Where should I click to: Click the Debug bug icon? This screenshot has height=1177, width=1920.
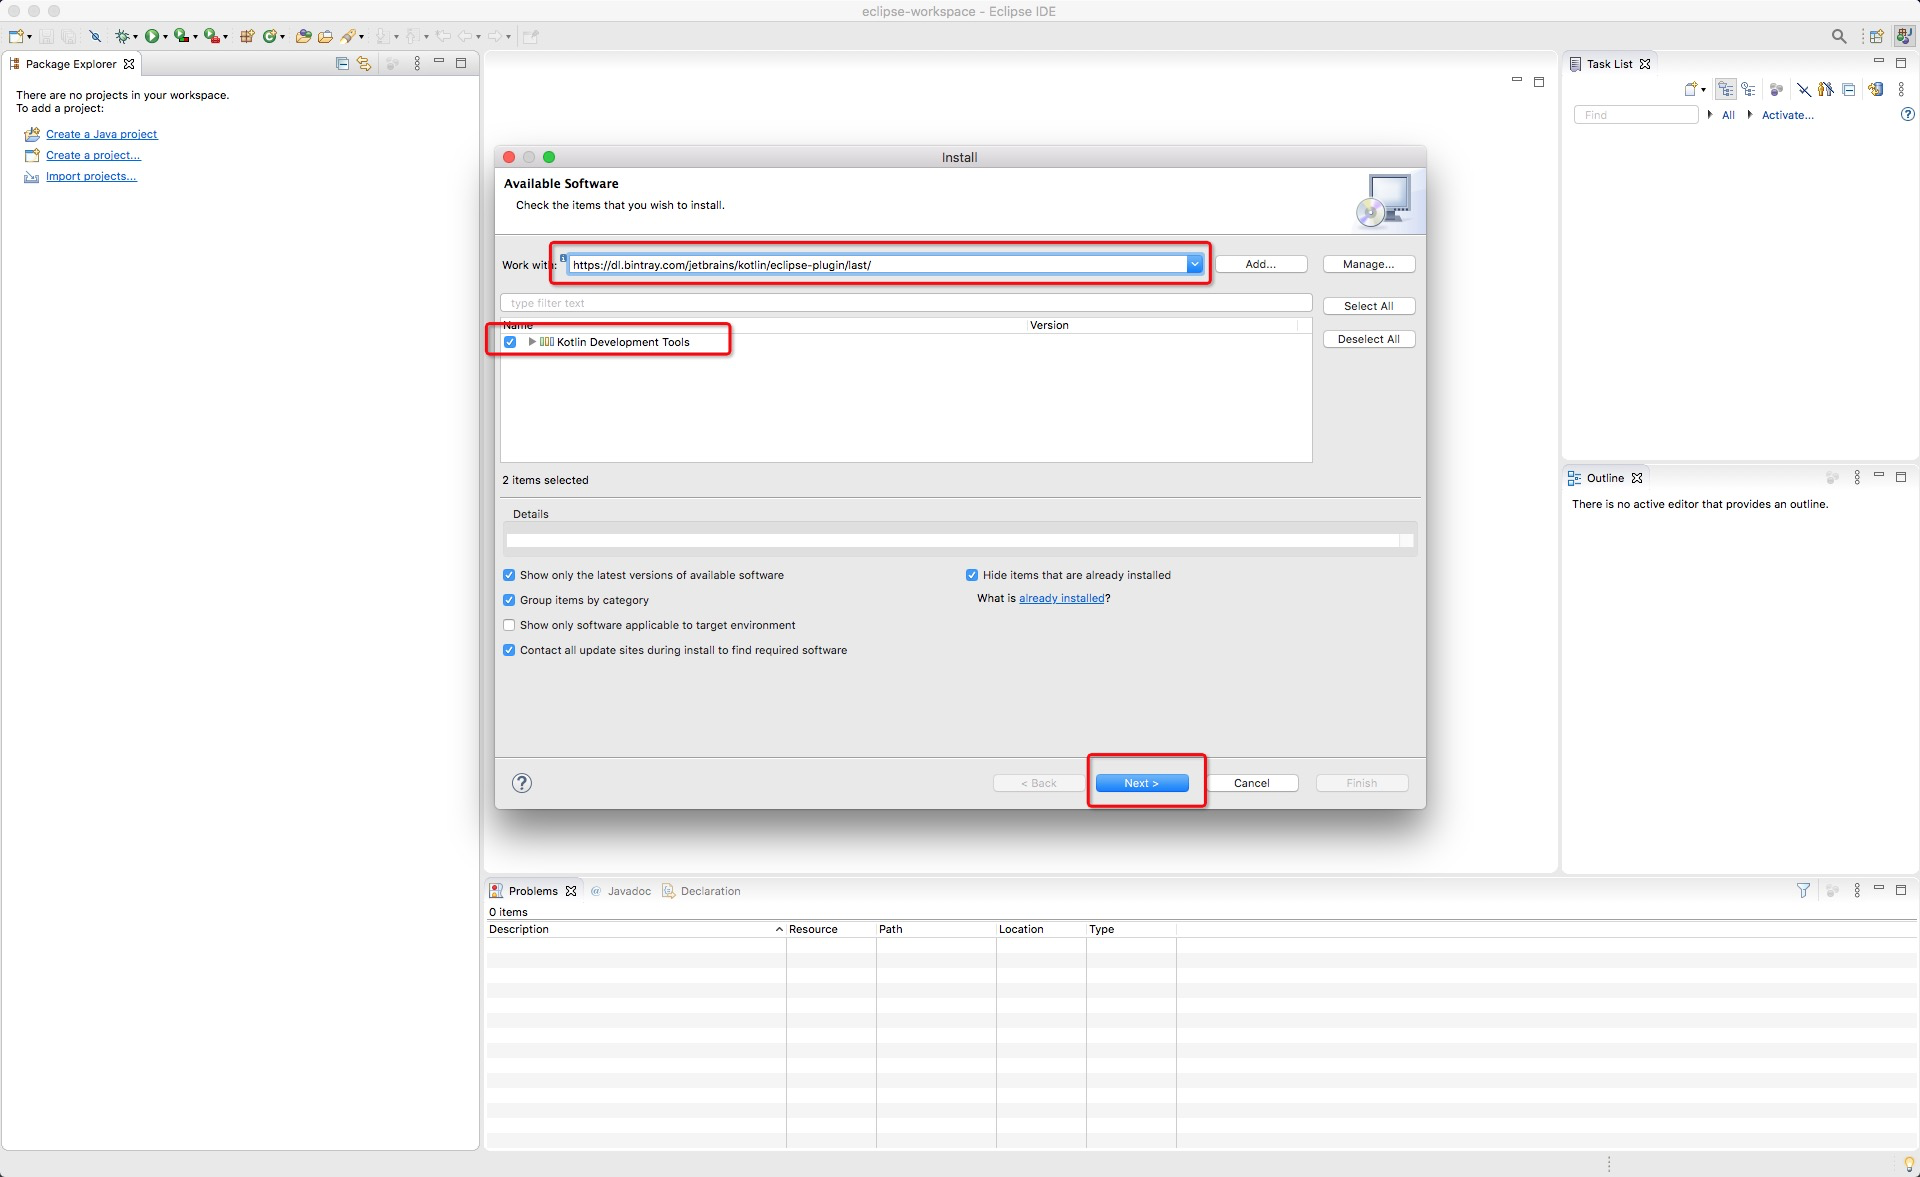[x=121, y=37]
